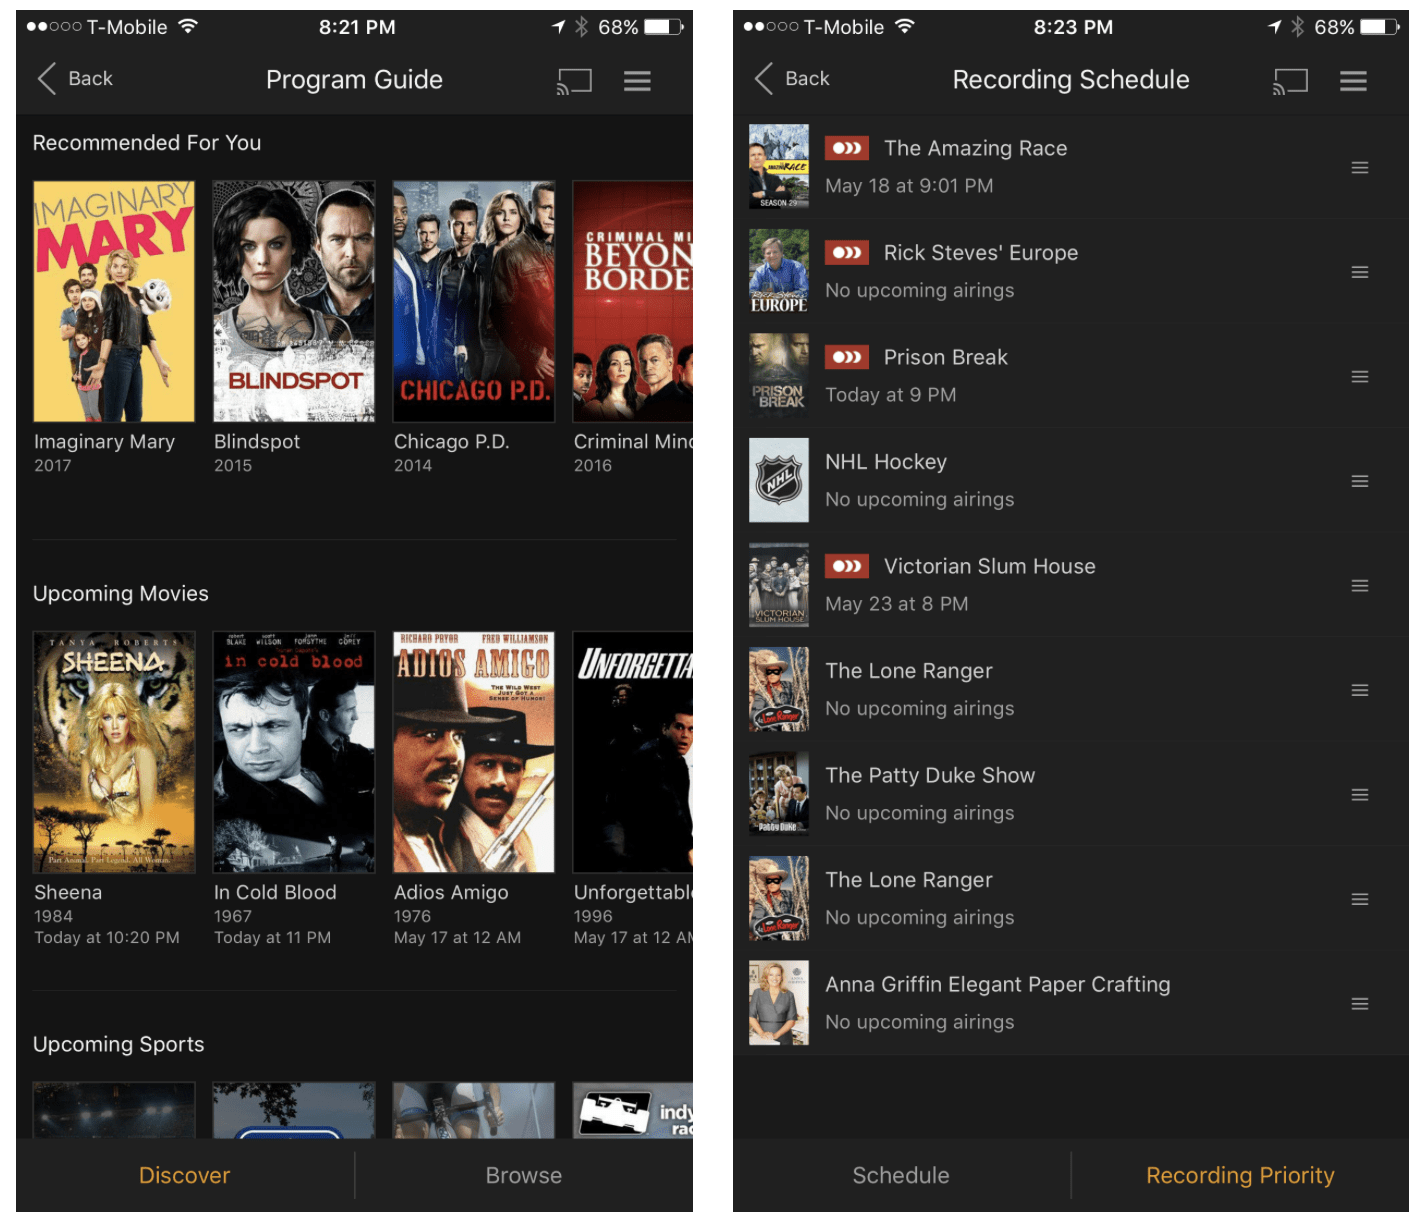This screenshot has width=1420, height=1226.
Task: Tap the battery level indicator
Action: pyautogui.click(x=665, y=27)
